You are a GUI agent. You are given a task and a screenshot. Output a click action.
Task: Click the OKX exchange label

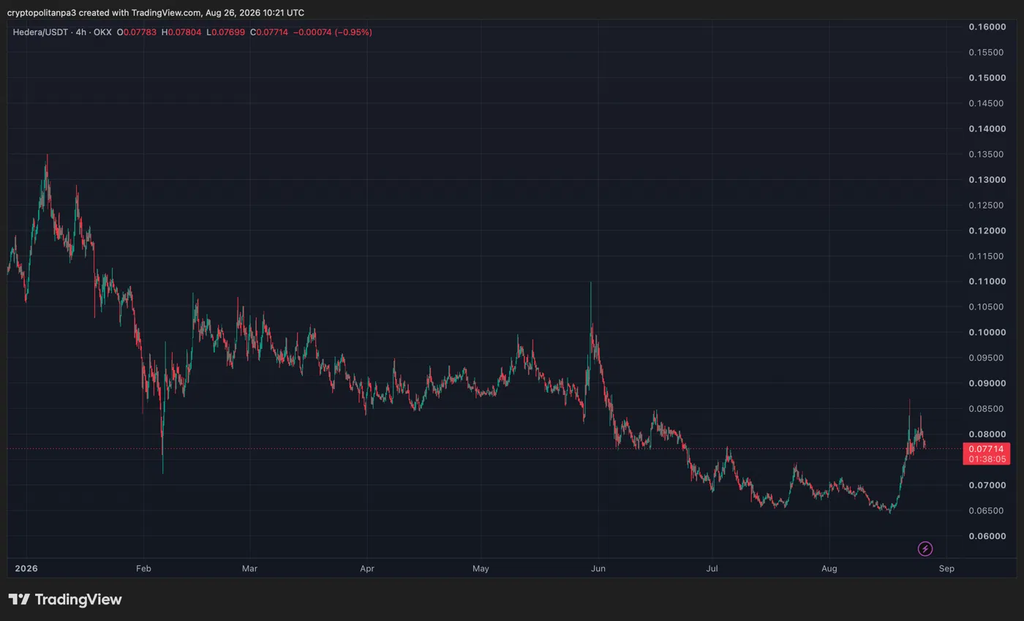(103, 32)
